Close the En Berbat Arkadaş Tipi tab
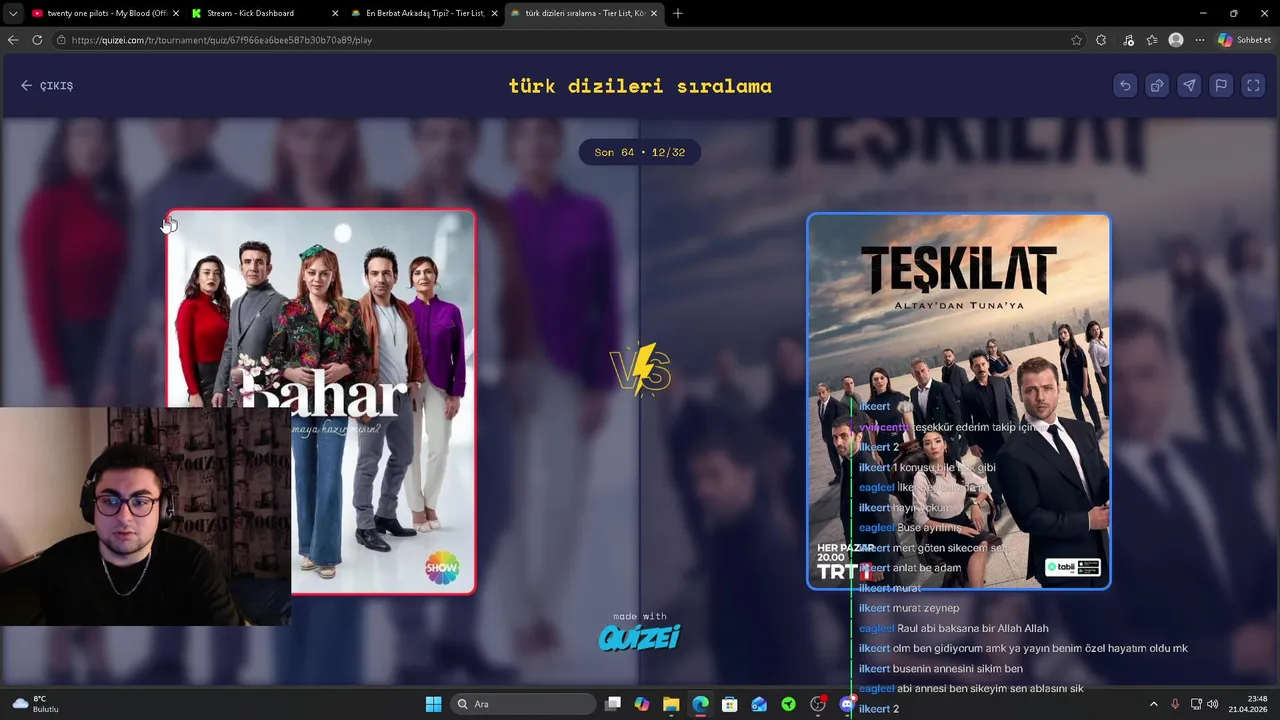Viewport: 1280px width, 720px height. pos(495,13)
